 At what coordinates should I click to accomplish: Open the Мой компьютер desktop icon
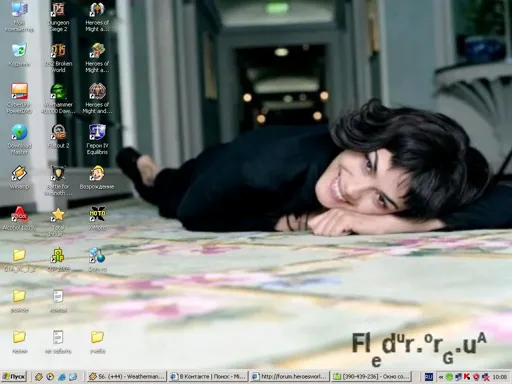click(x=19, y=16)
